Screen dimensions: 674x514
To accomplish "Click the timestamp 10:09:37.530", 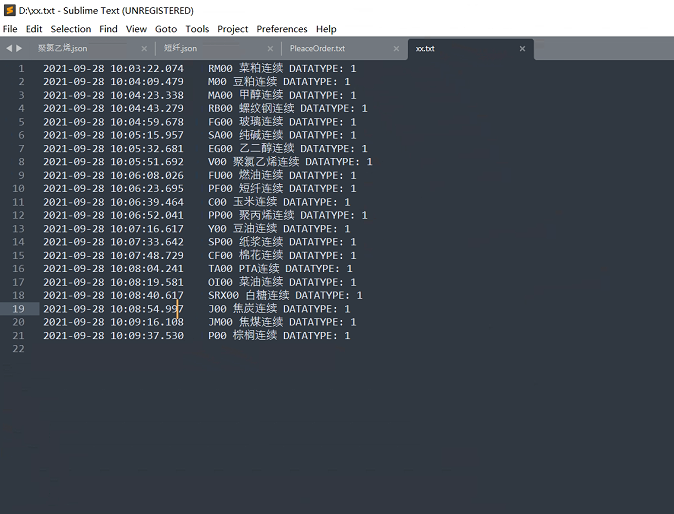I will pos(147,335).
